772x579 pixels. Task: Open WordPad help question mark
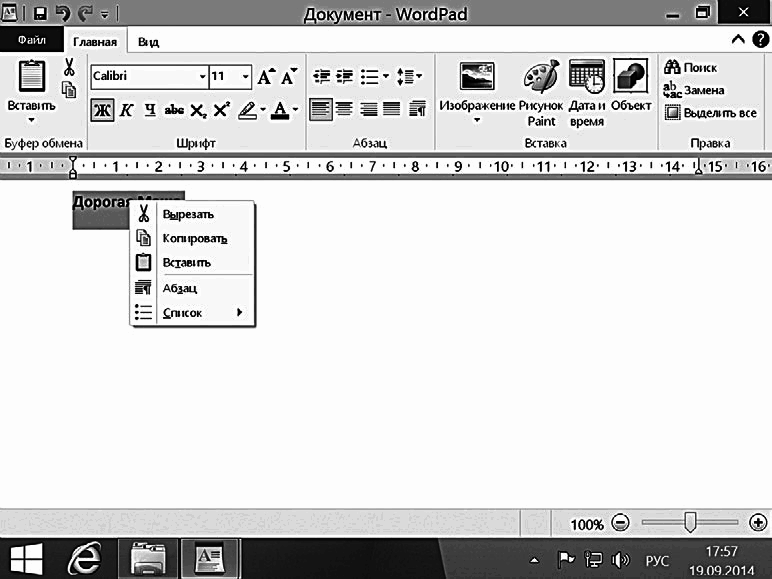coord(760,39)
